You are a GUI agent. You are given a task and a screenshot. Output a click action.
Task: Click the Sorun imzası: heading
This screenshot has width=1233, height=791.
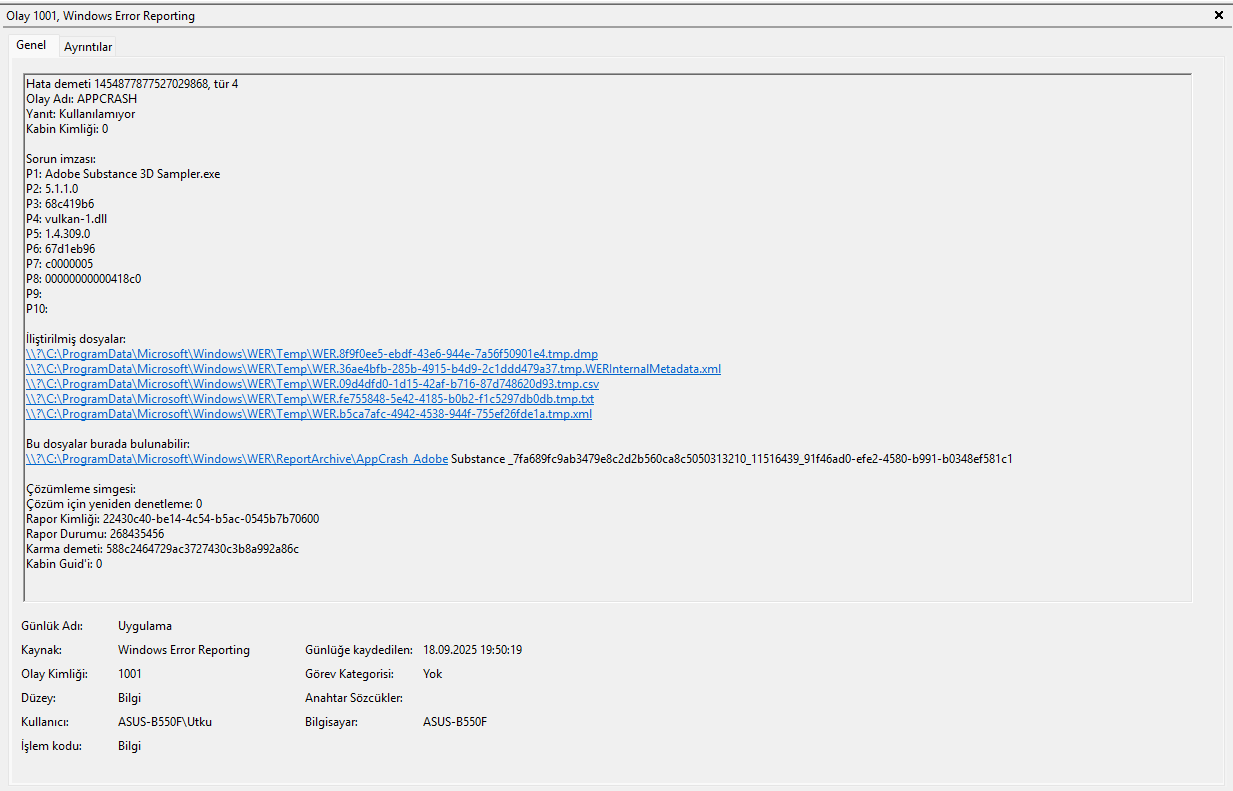(60, 159)
